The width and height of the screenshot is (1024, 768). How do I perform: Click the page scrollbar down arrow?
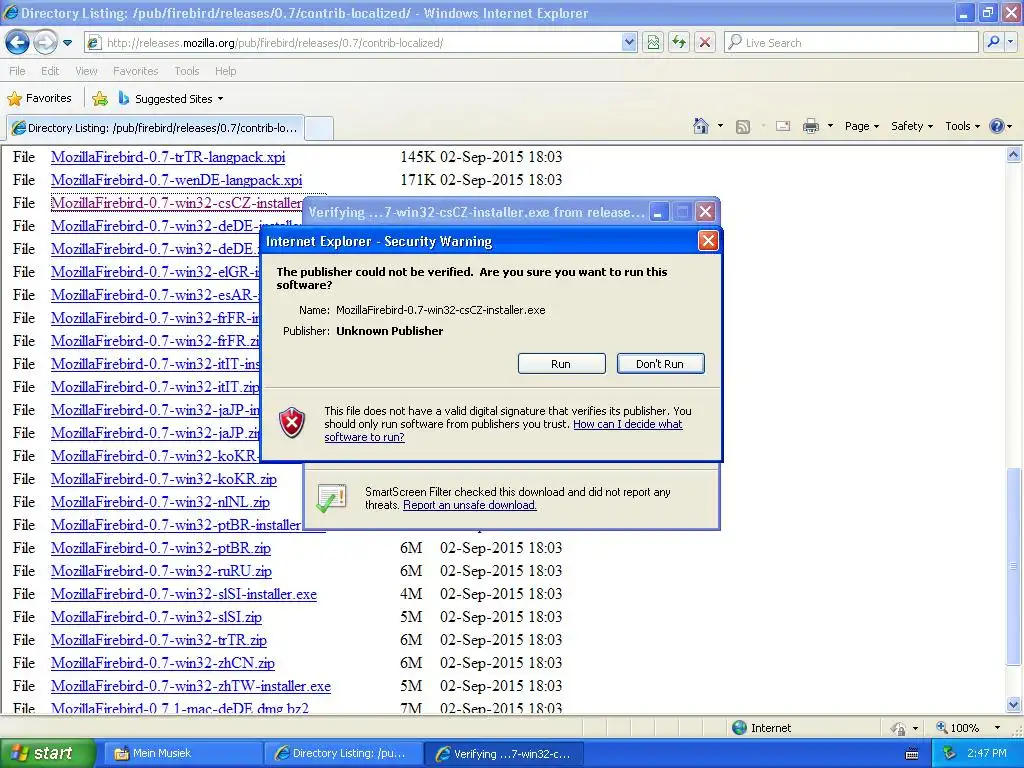pos(1014,705)
